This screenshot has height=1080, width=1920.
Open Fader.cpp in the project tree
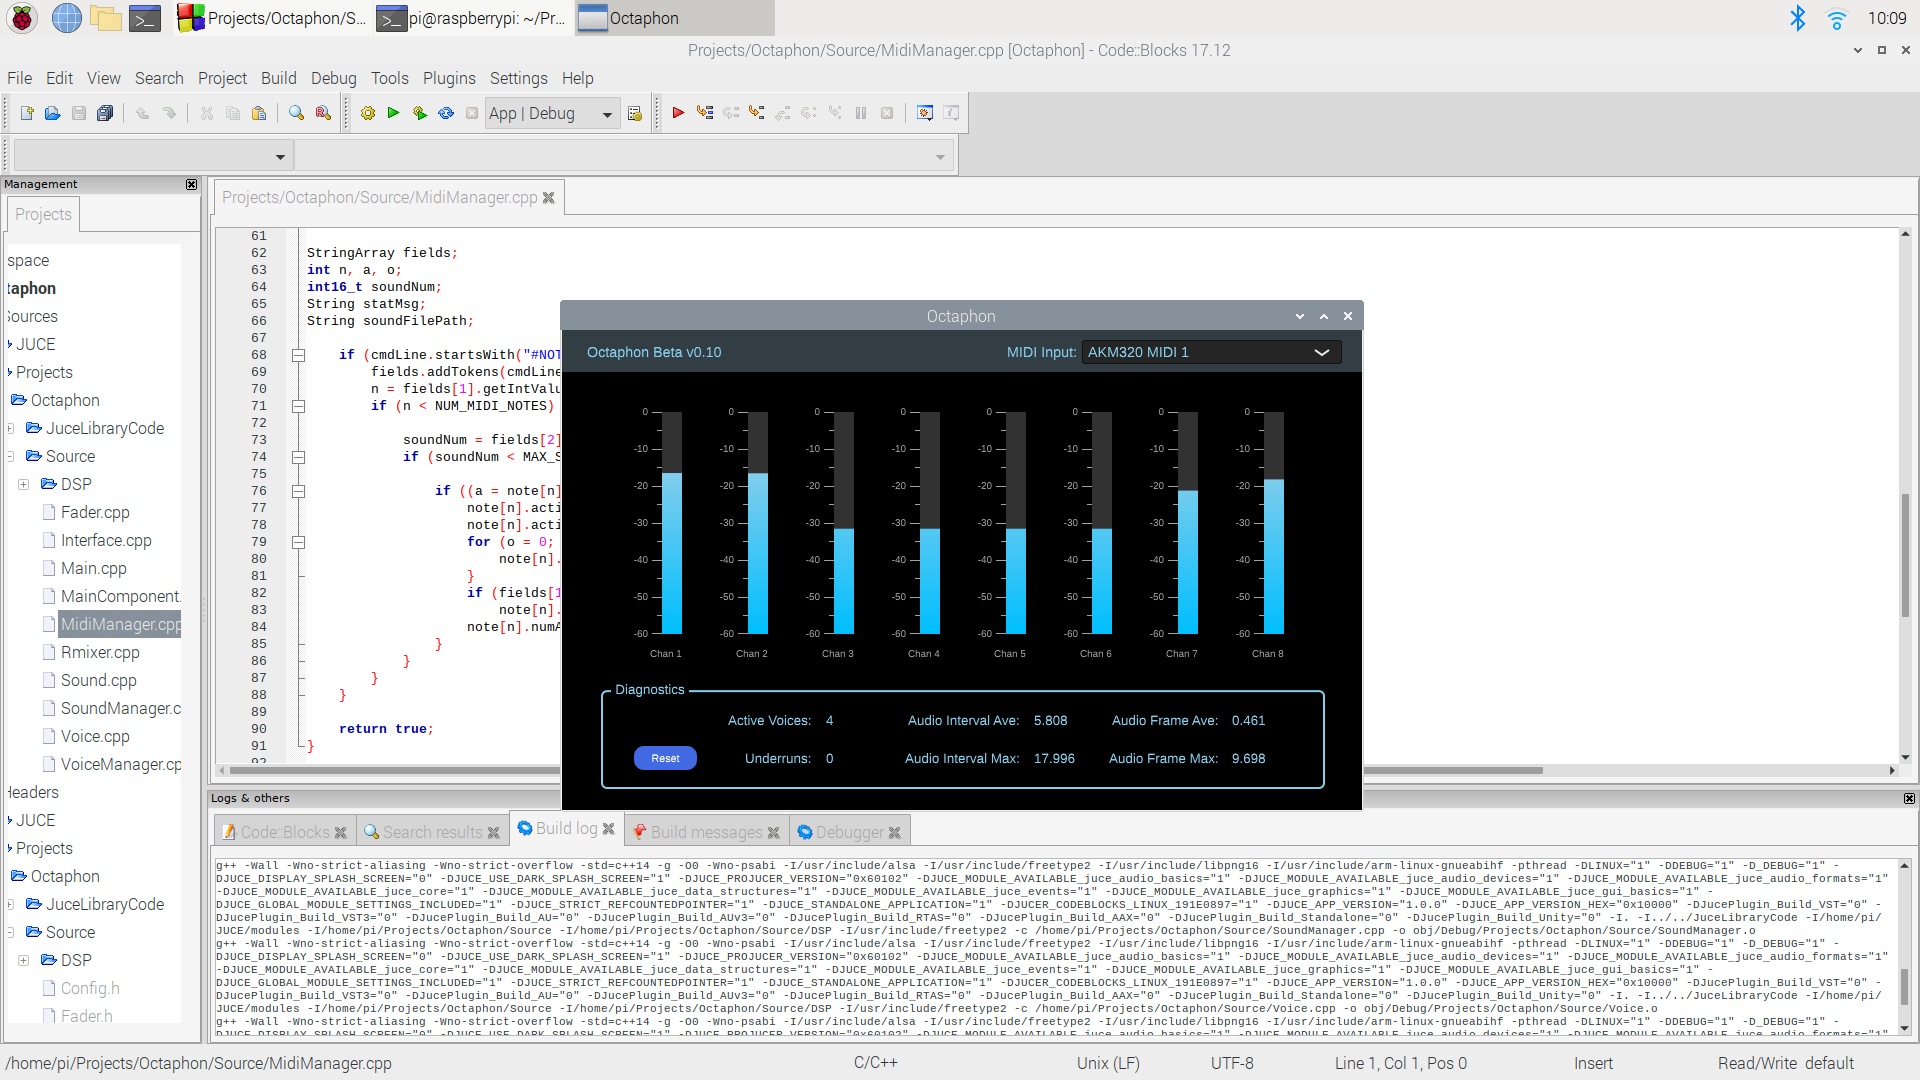pyautogui.click(x=95, y=512)
